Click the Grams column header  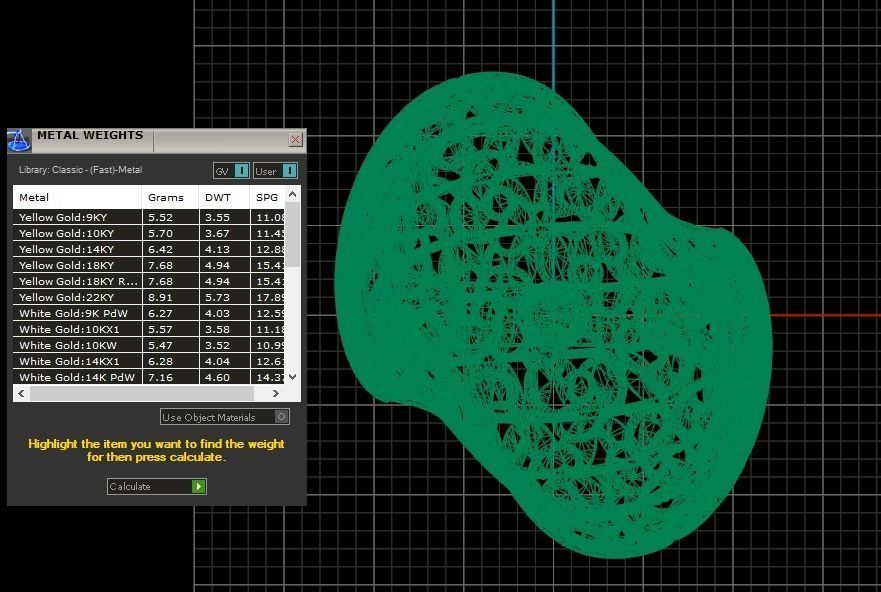click(x=170, y=197)
